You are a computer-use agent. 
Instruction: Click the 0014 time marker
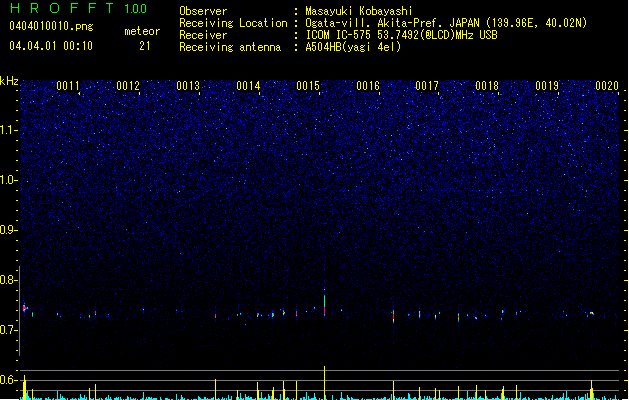pyautogui.click(x=248, y=86)
